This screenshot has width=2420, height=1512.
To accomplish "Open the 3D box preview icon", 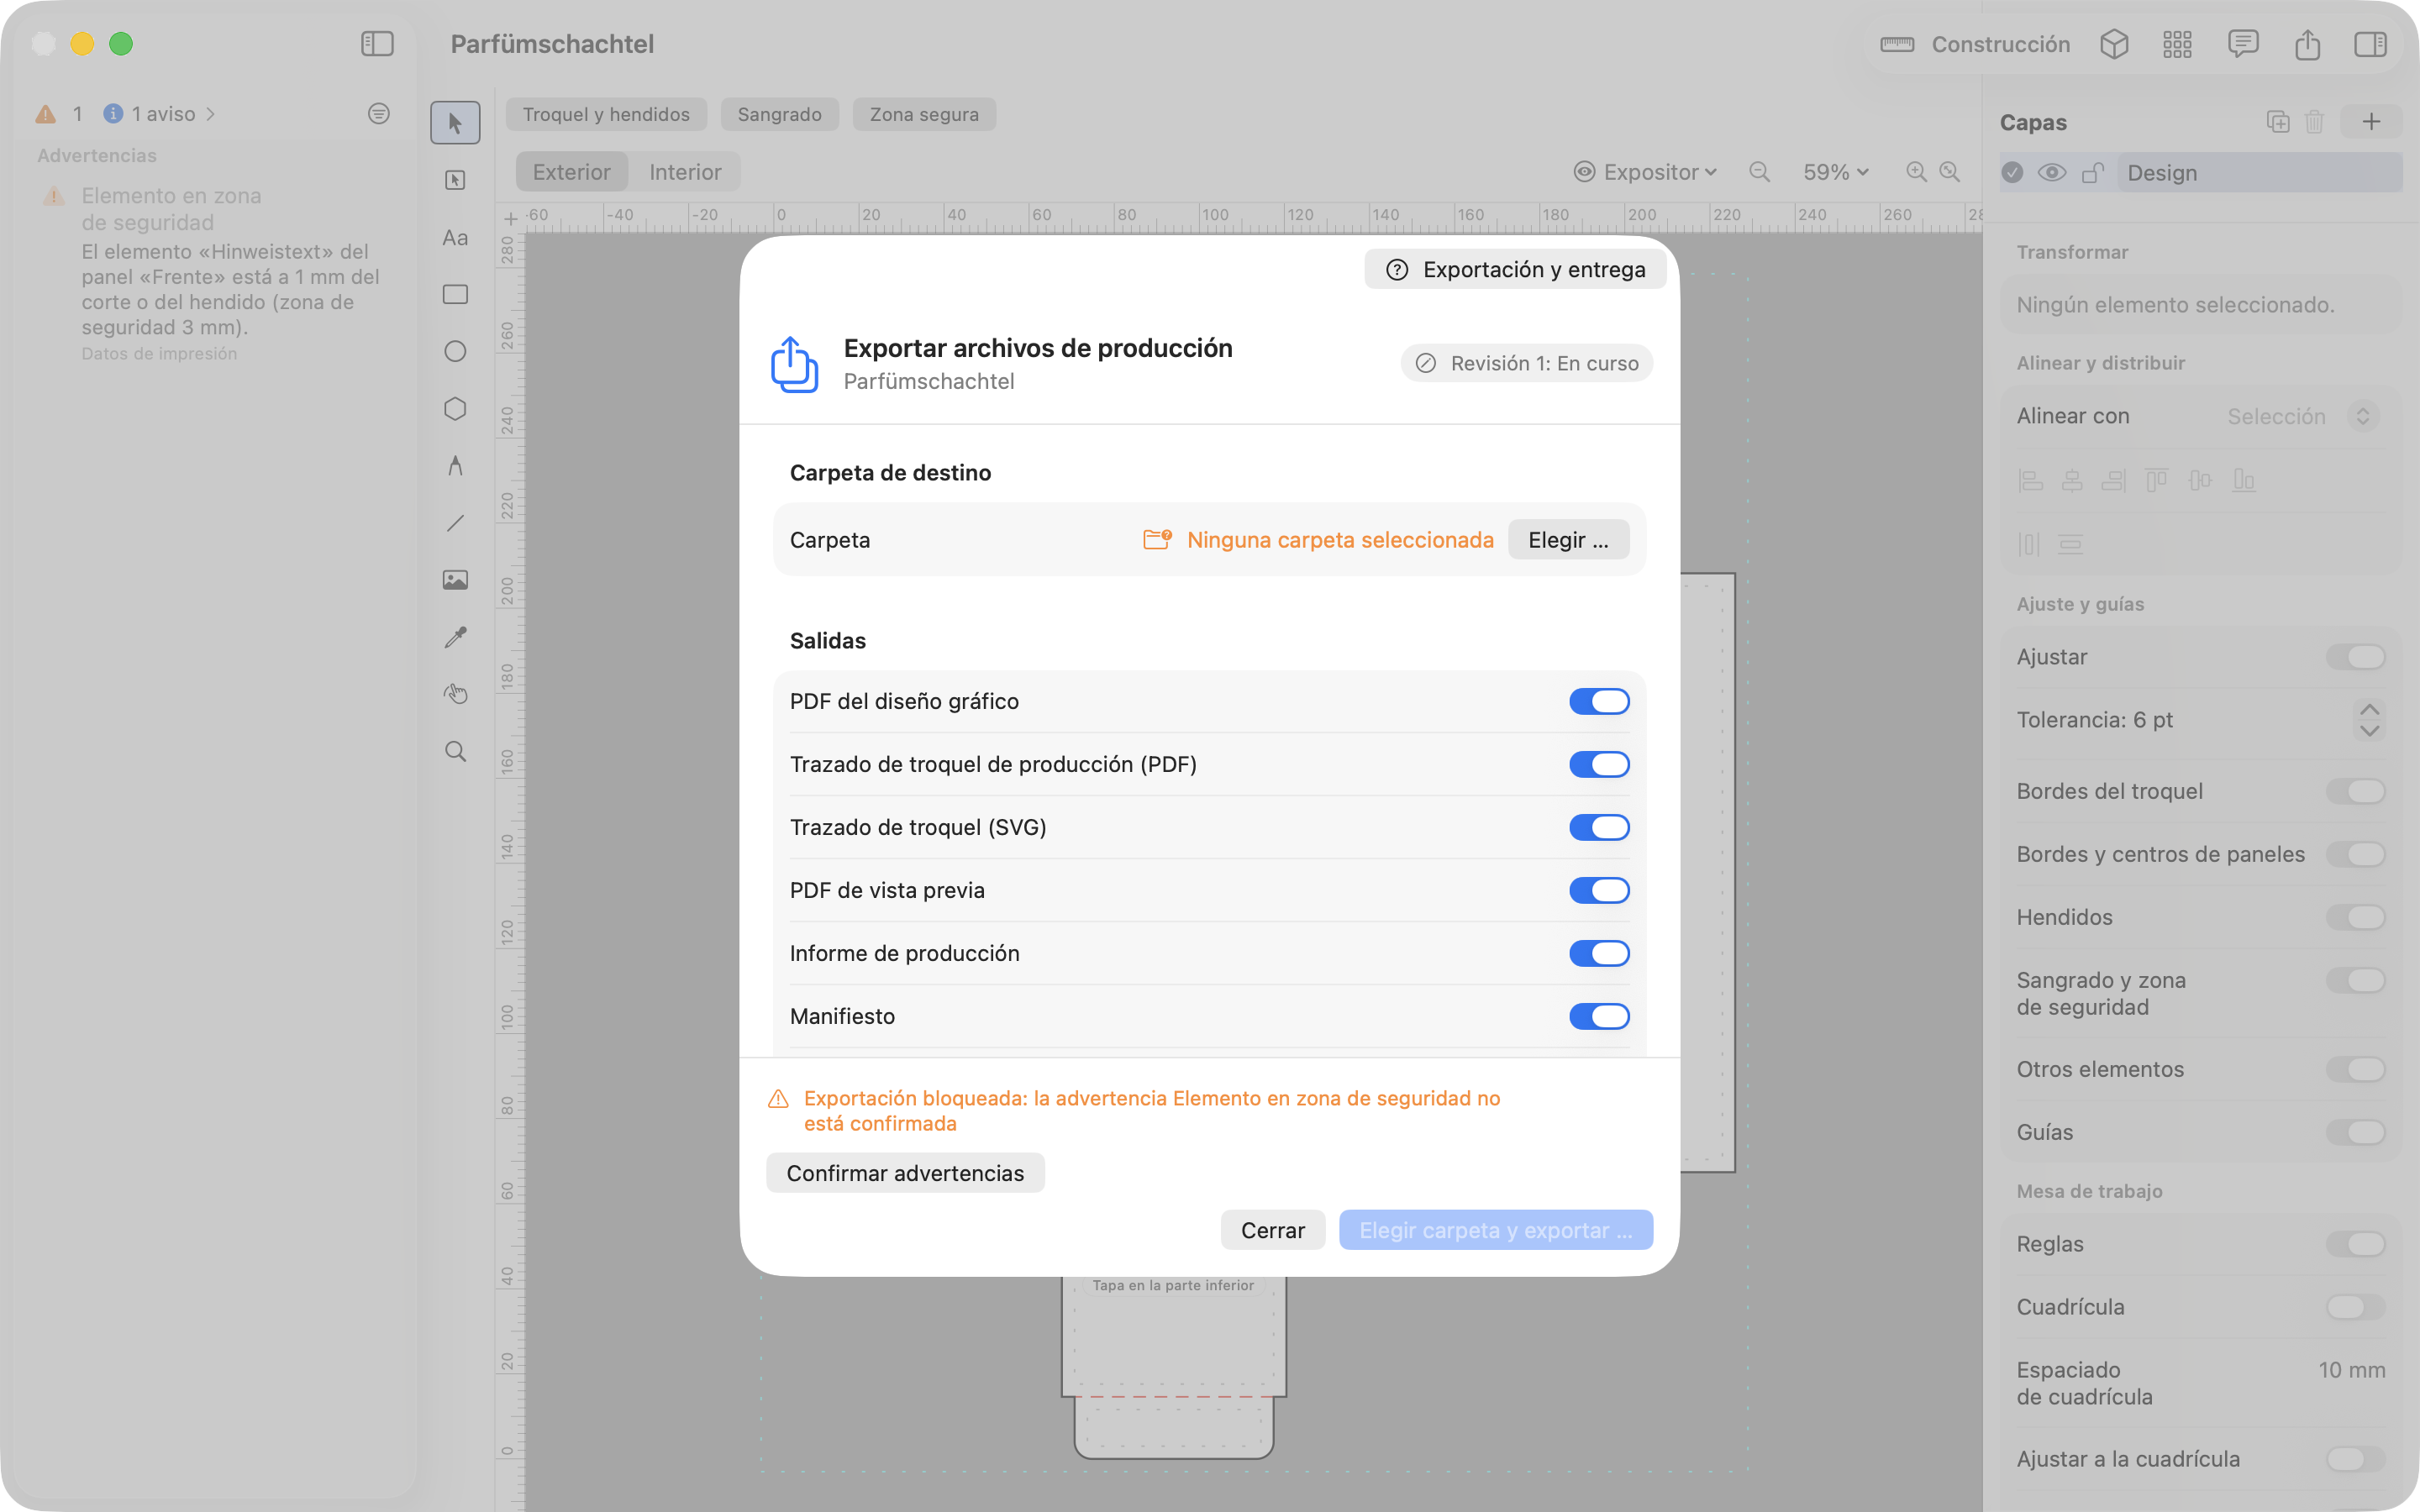I will coord(2114,44).
